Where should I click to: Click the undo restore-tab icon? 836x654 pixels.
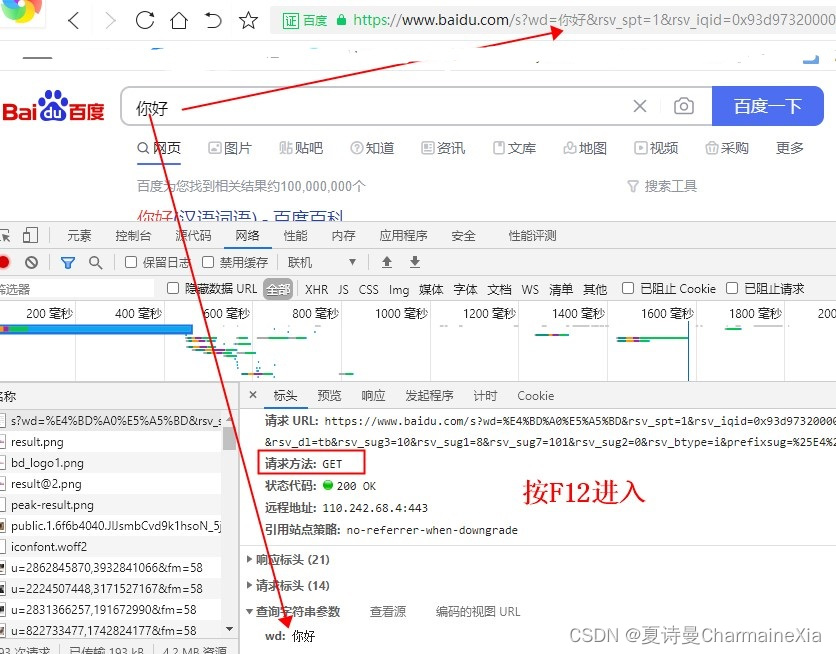point(213,20)
